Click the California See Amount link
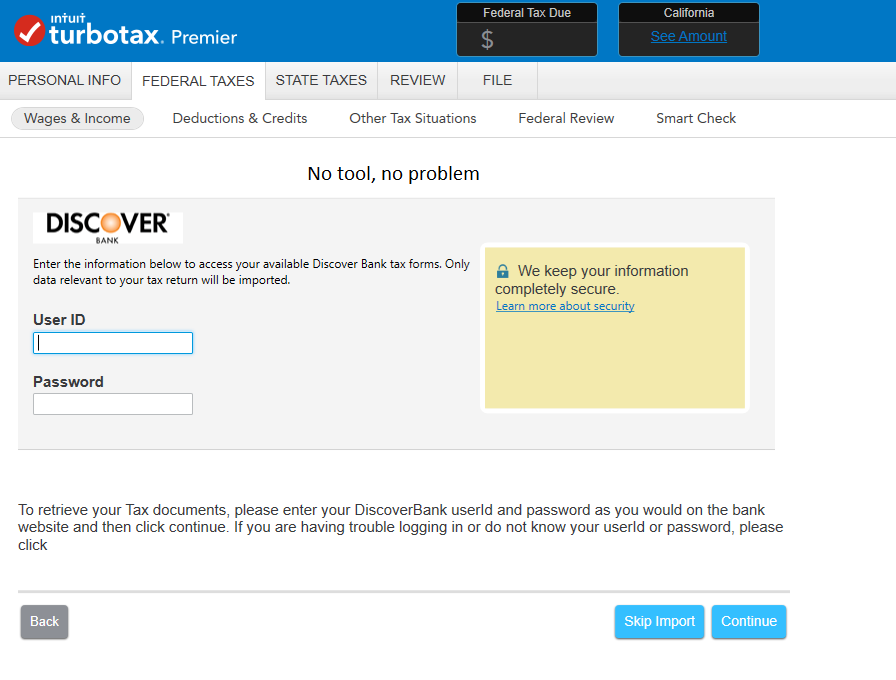Image resolution: width=896 pixels, height=680 pixels. (x=689, y=37)
